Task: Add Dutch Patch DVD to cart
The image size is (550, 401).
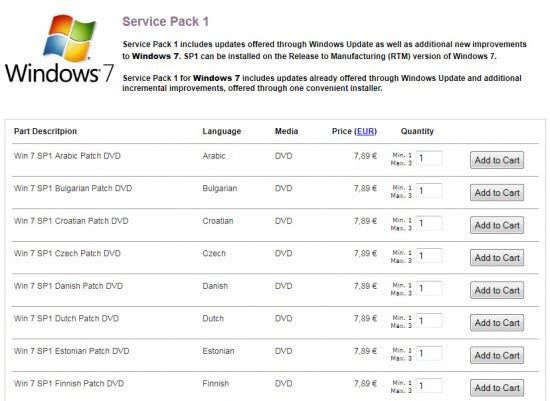Action: [497, 323]
